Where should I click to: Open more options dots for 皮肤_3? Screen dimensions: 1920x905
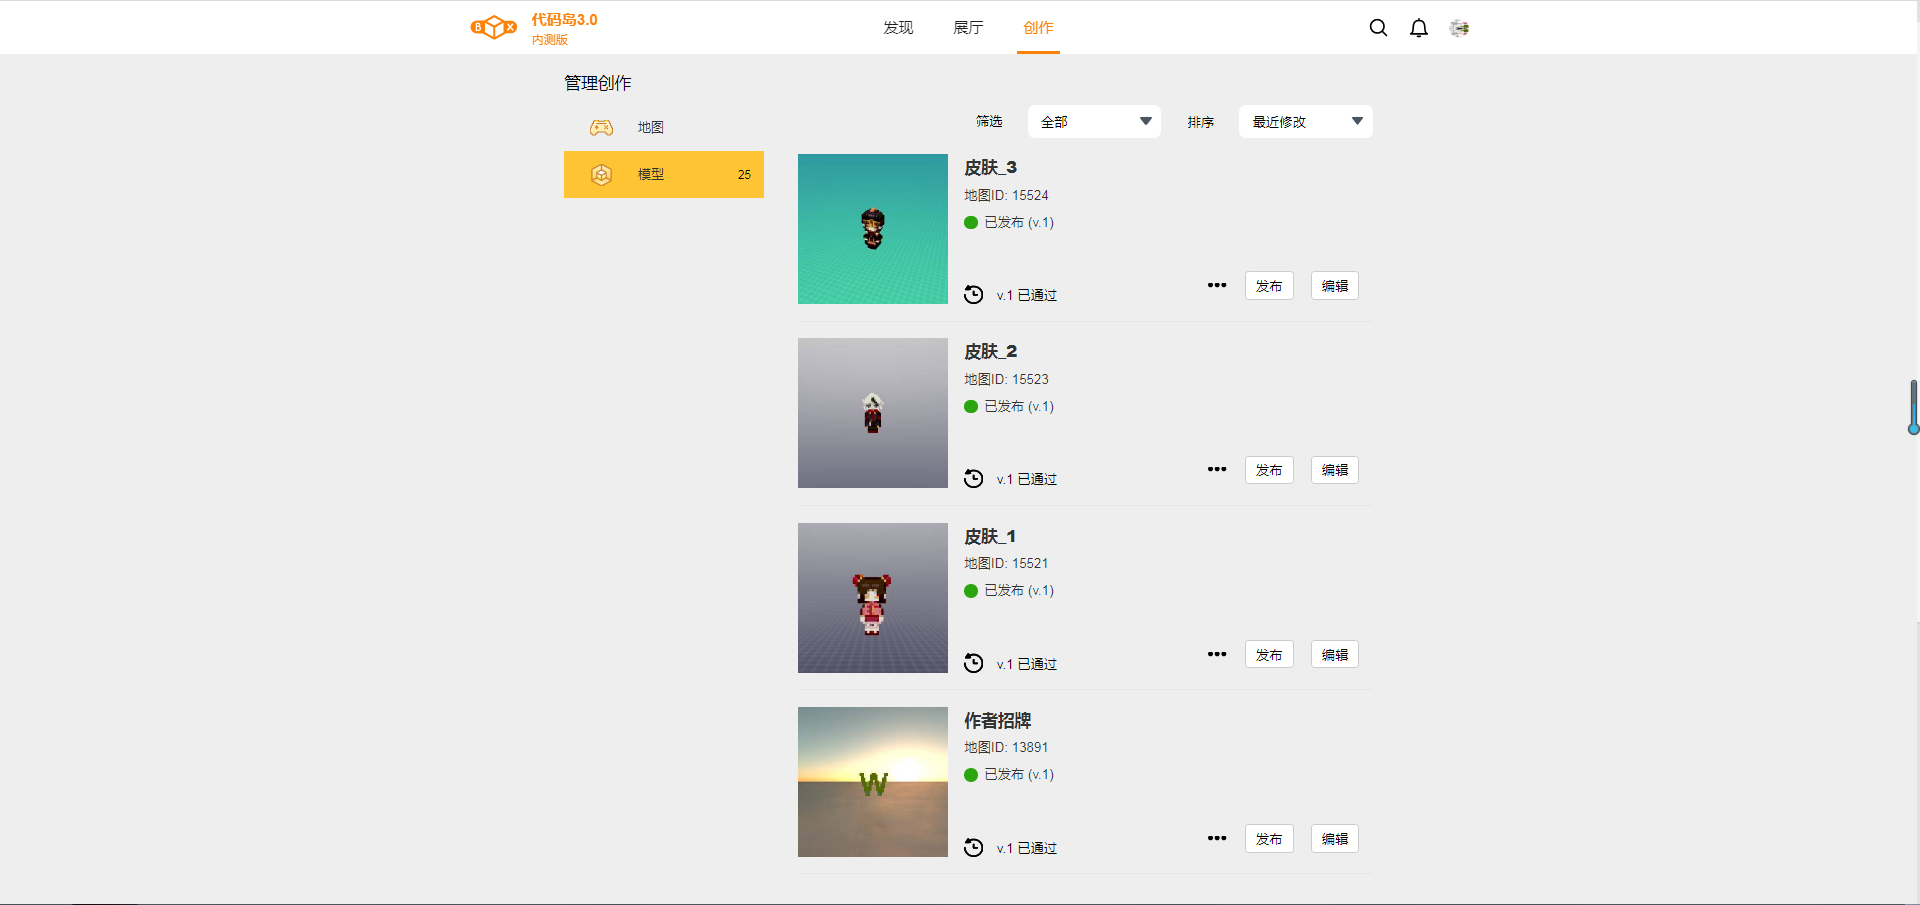[1217, 285]
